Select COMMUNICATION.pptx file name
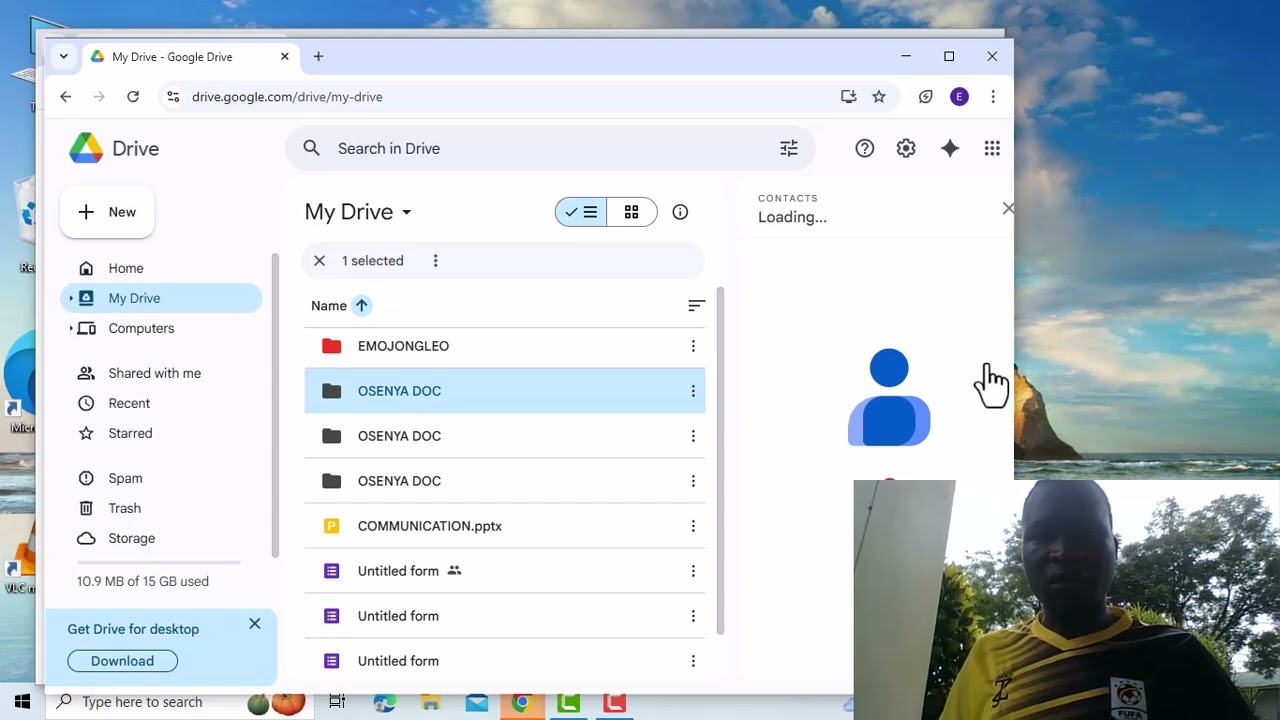 coord(430,526)
